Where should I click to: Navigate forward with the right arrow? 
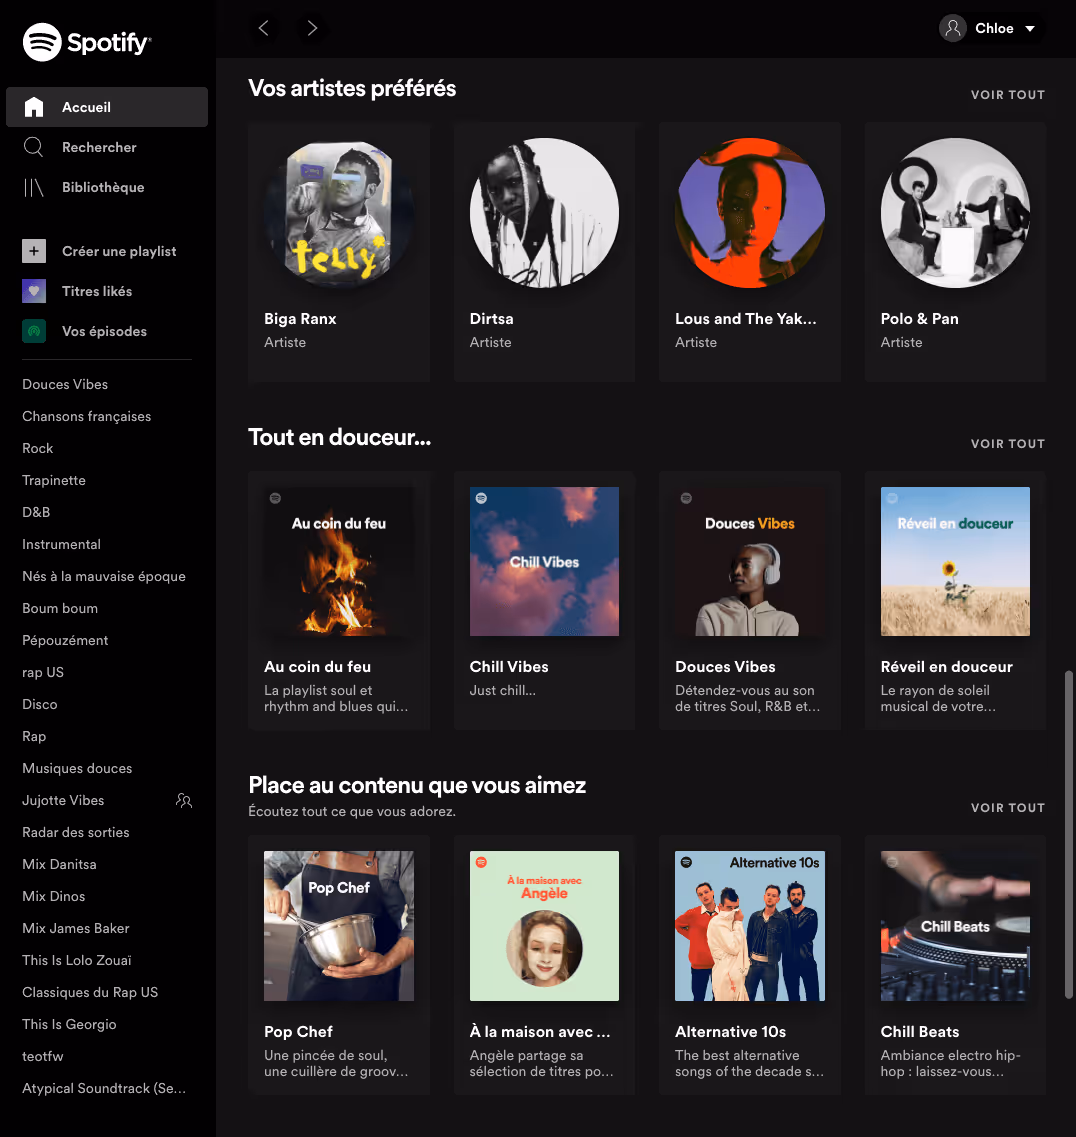click(x=311, y=28)
